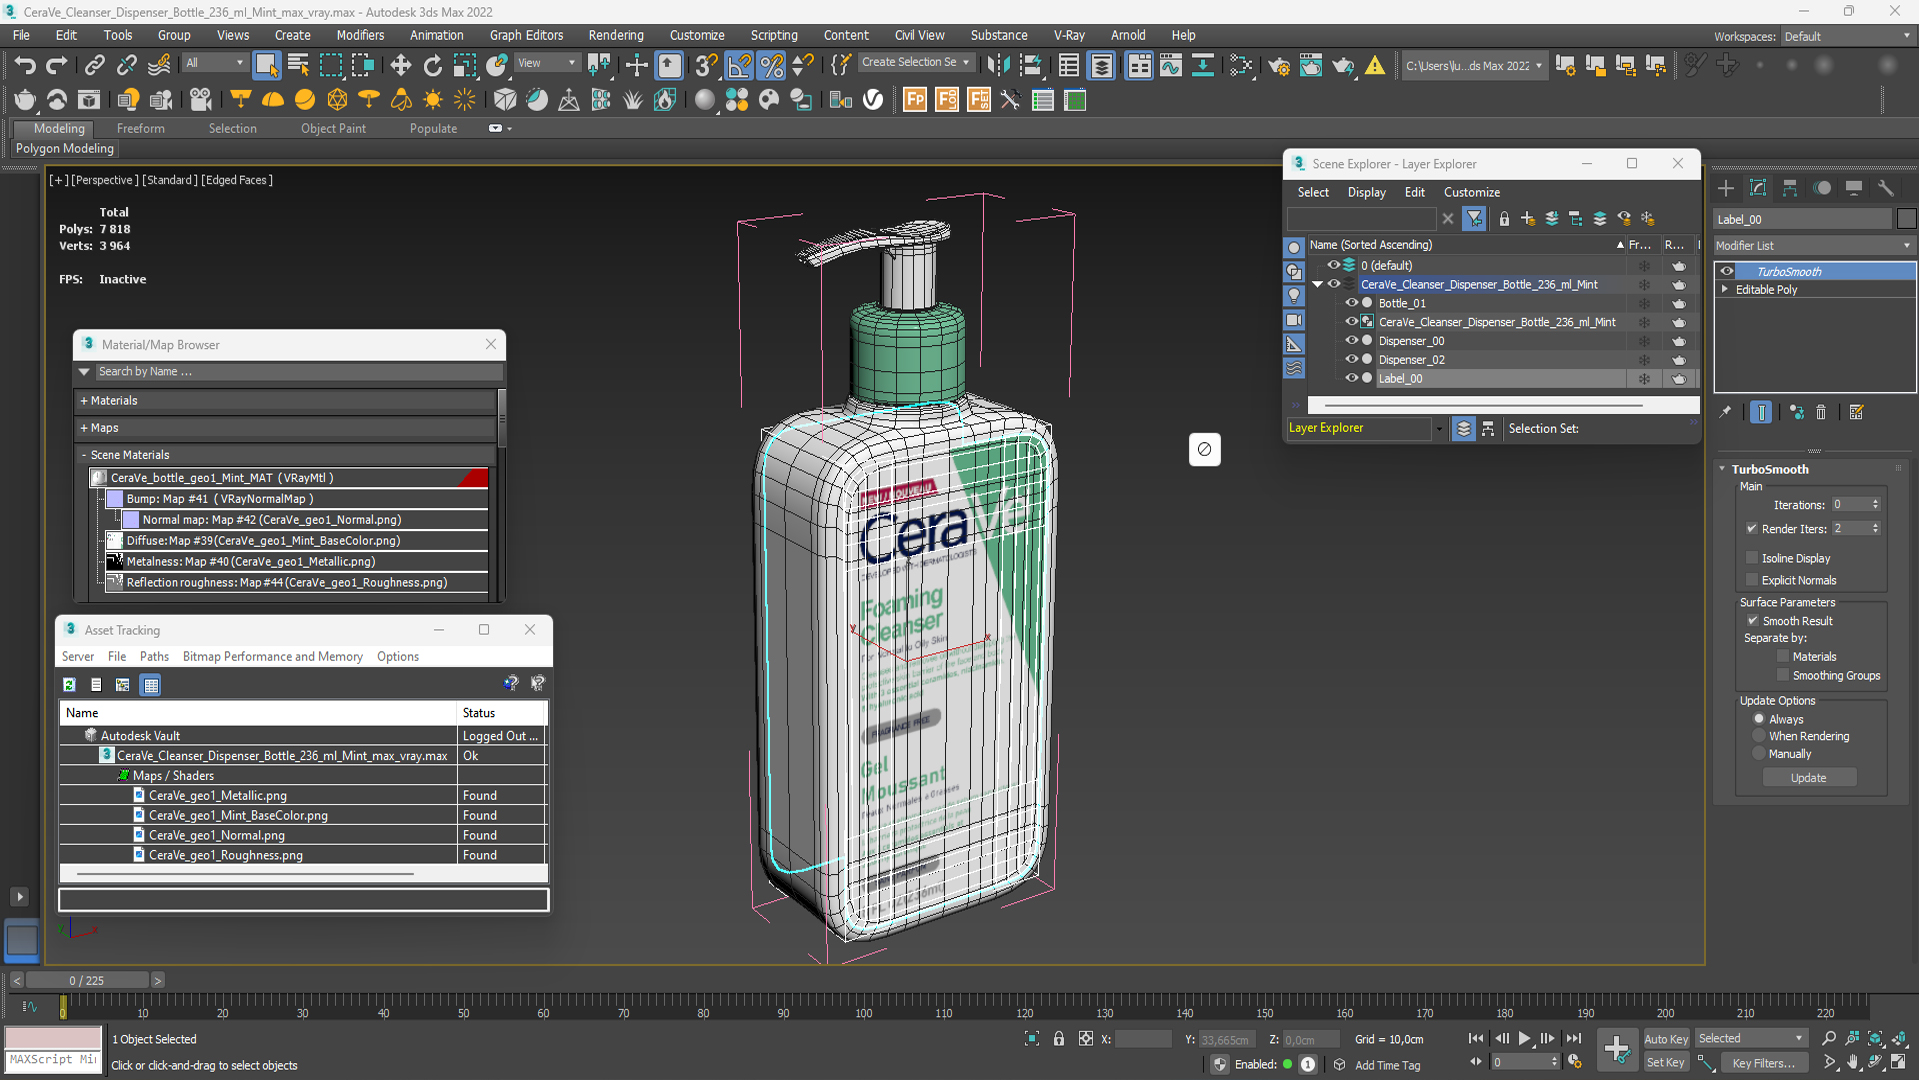
Task: Click the time slider handle 0 / 225
Action: pyautogui.click(x=87, y=981)
